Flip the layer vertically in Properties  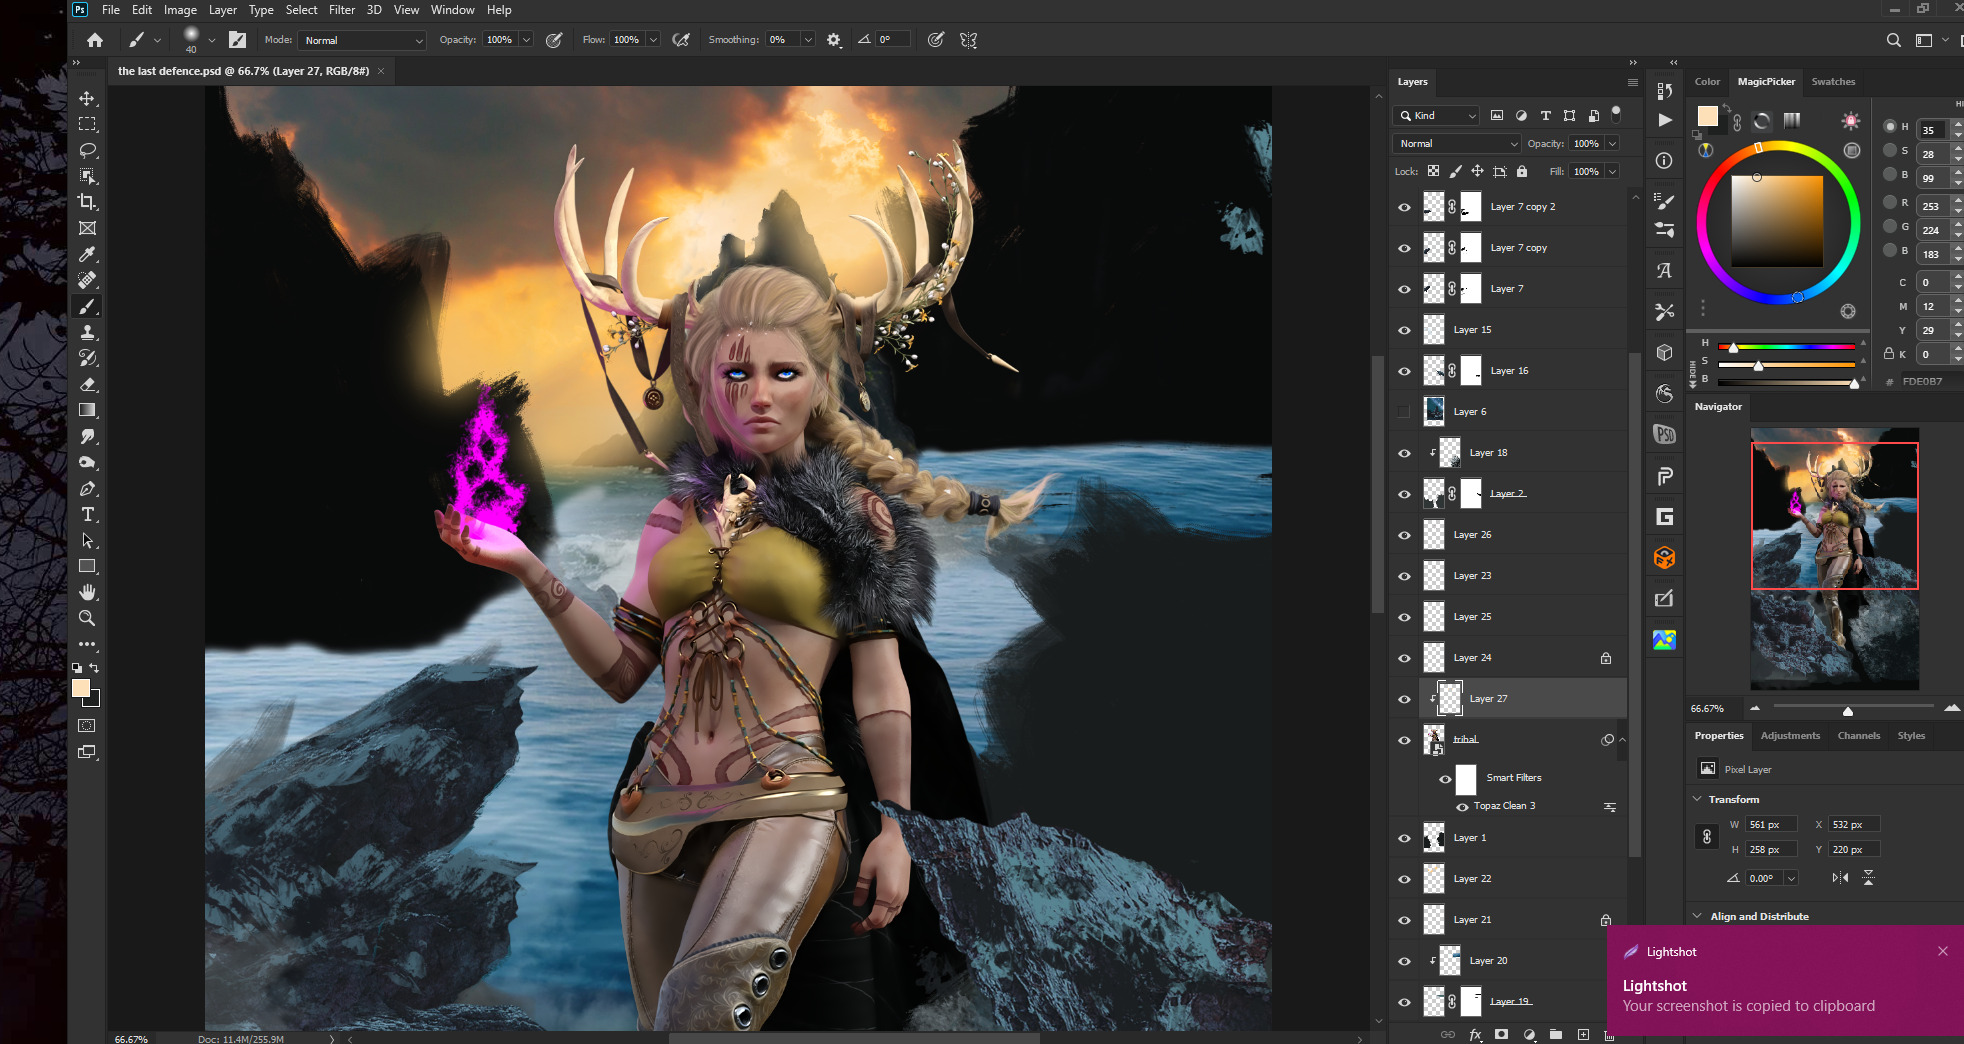1868,877
